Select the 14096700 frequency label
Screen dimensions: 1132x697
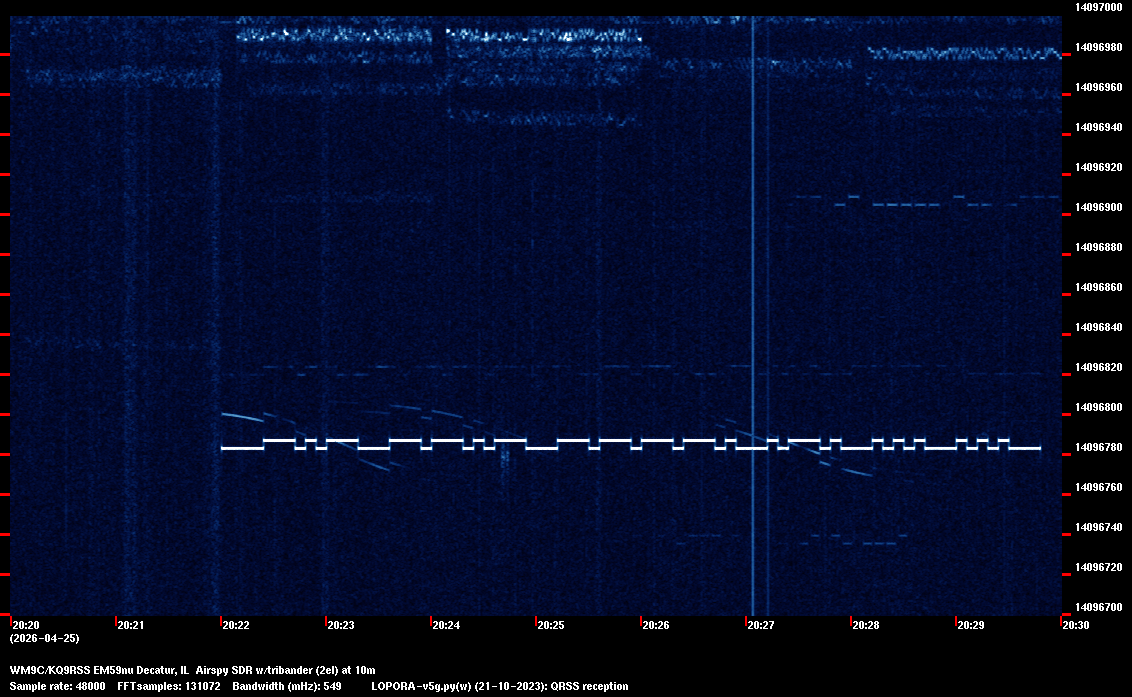[1097, 607]
